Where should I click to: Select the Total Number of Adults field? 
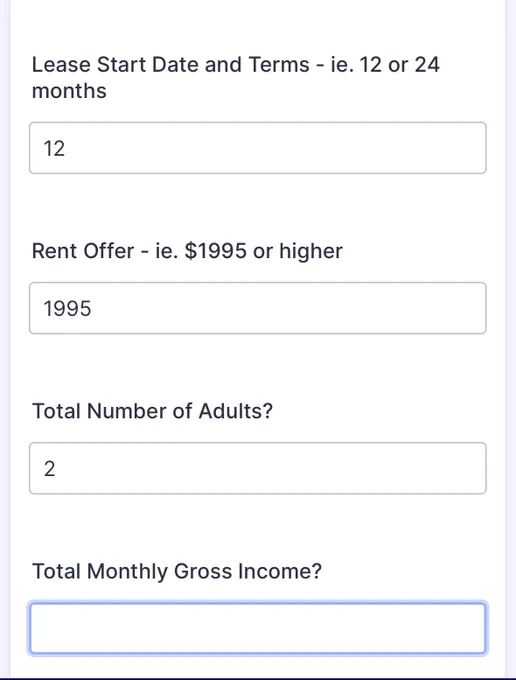pos(258,468)
